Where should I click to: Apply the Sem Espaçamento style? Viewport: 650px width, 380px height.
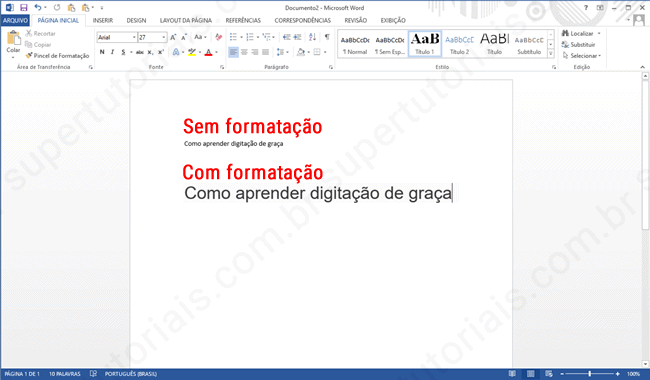[x=390, y=44]
